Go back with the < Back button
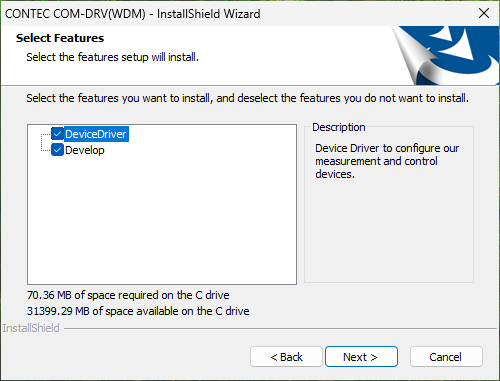 286,357
